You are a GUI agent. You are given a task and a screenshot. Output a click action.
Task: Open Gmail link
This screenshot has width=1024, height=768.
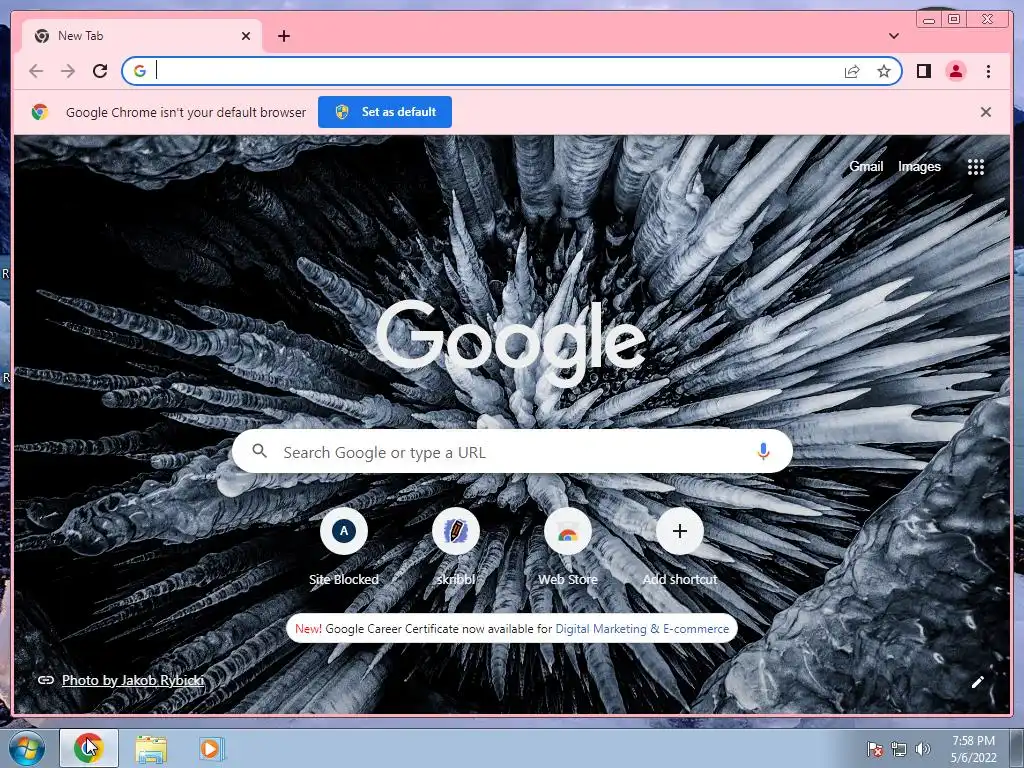click(866, 167)
